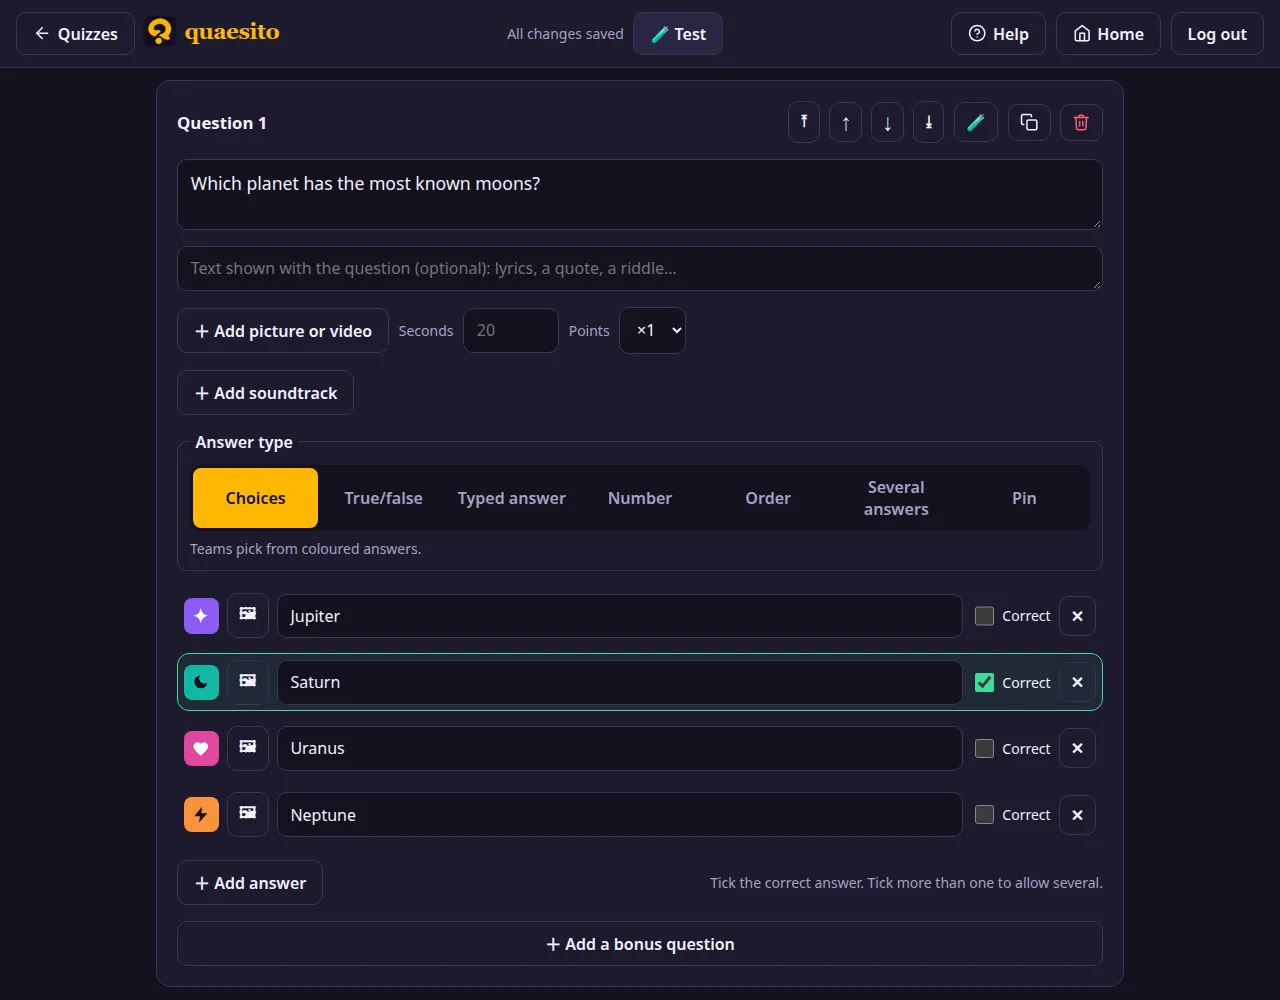
Task: Go to Home
Action: [x=1108, y=33]
